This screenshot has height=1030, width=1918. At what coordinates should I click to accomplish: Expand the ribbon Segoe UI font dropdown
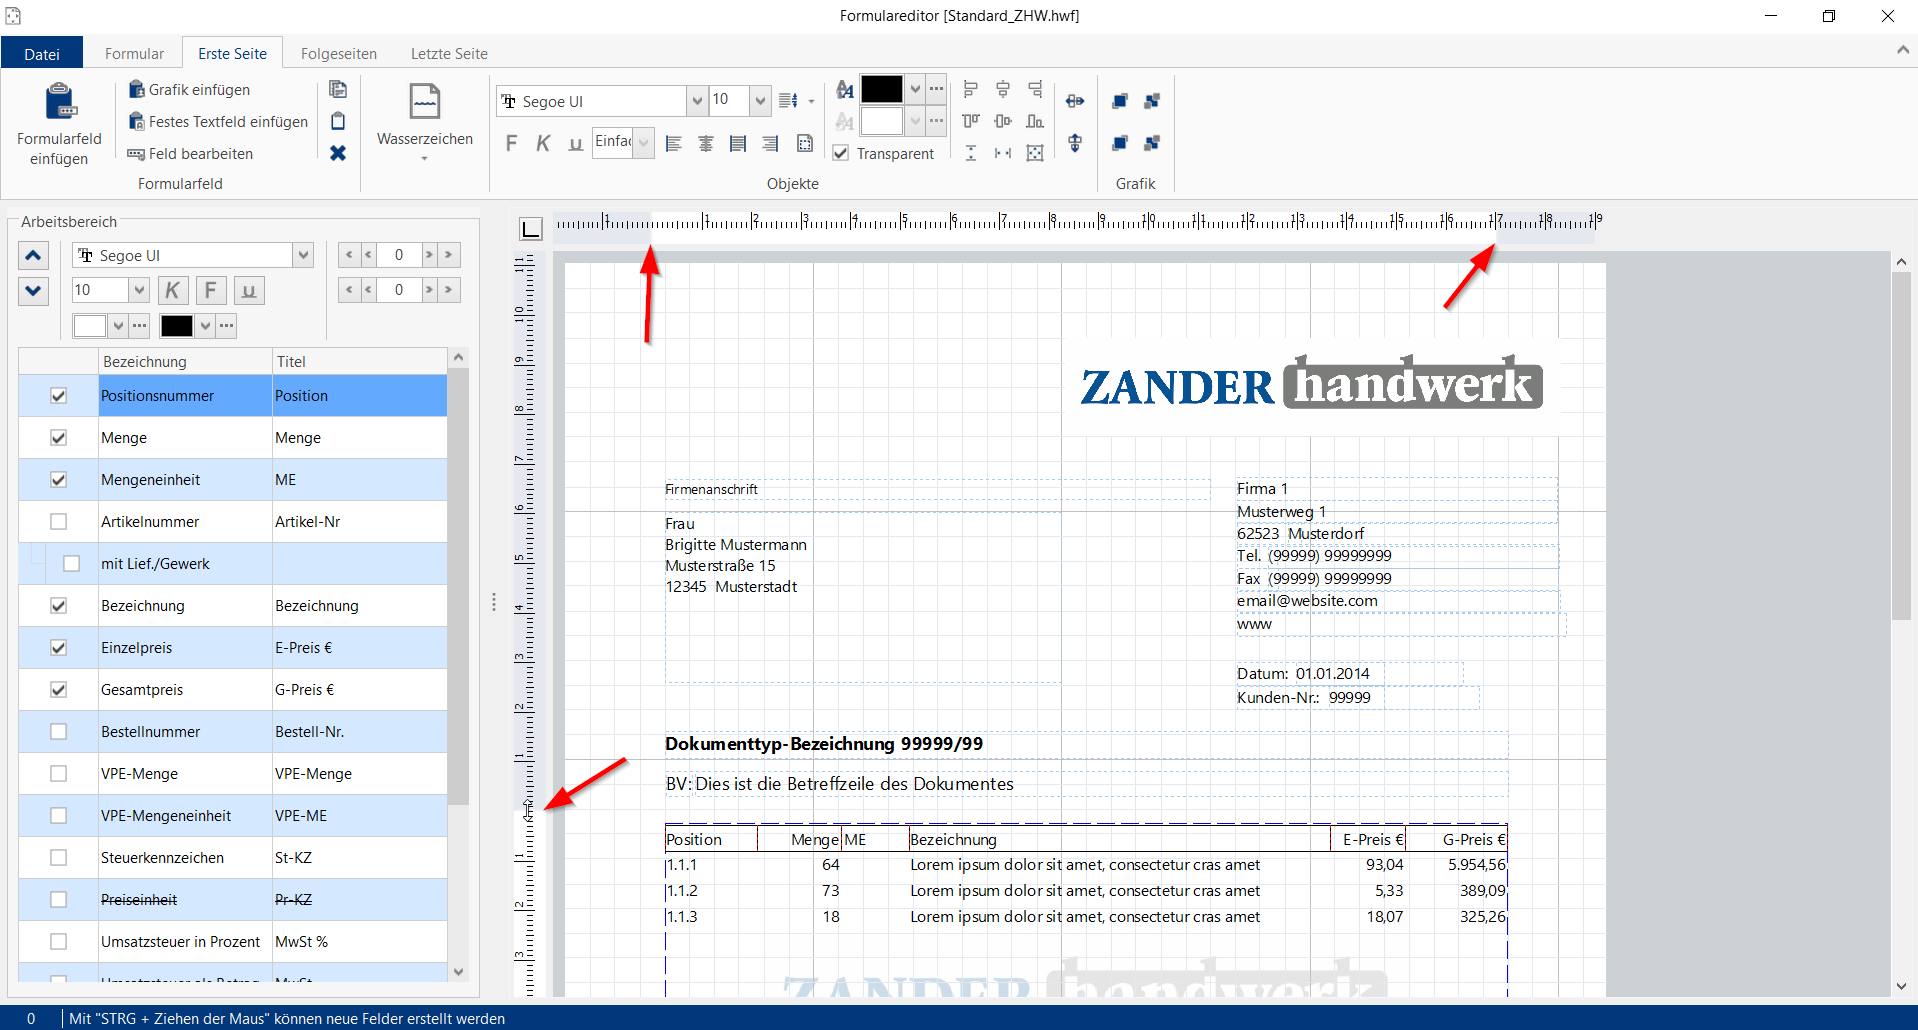(x=697, y=101)
